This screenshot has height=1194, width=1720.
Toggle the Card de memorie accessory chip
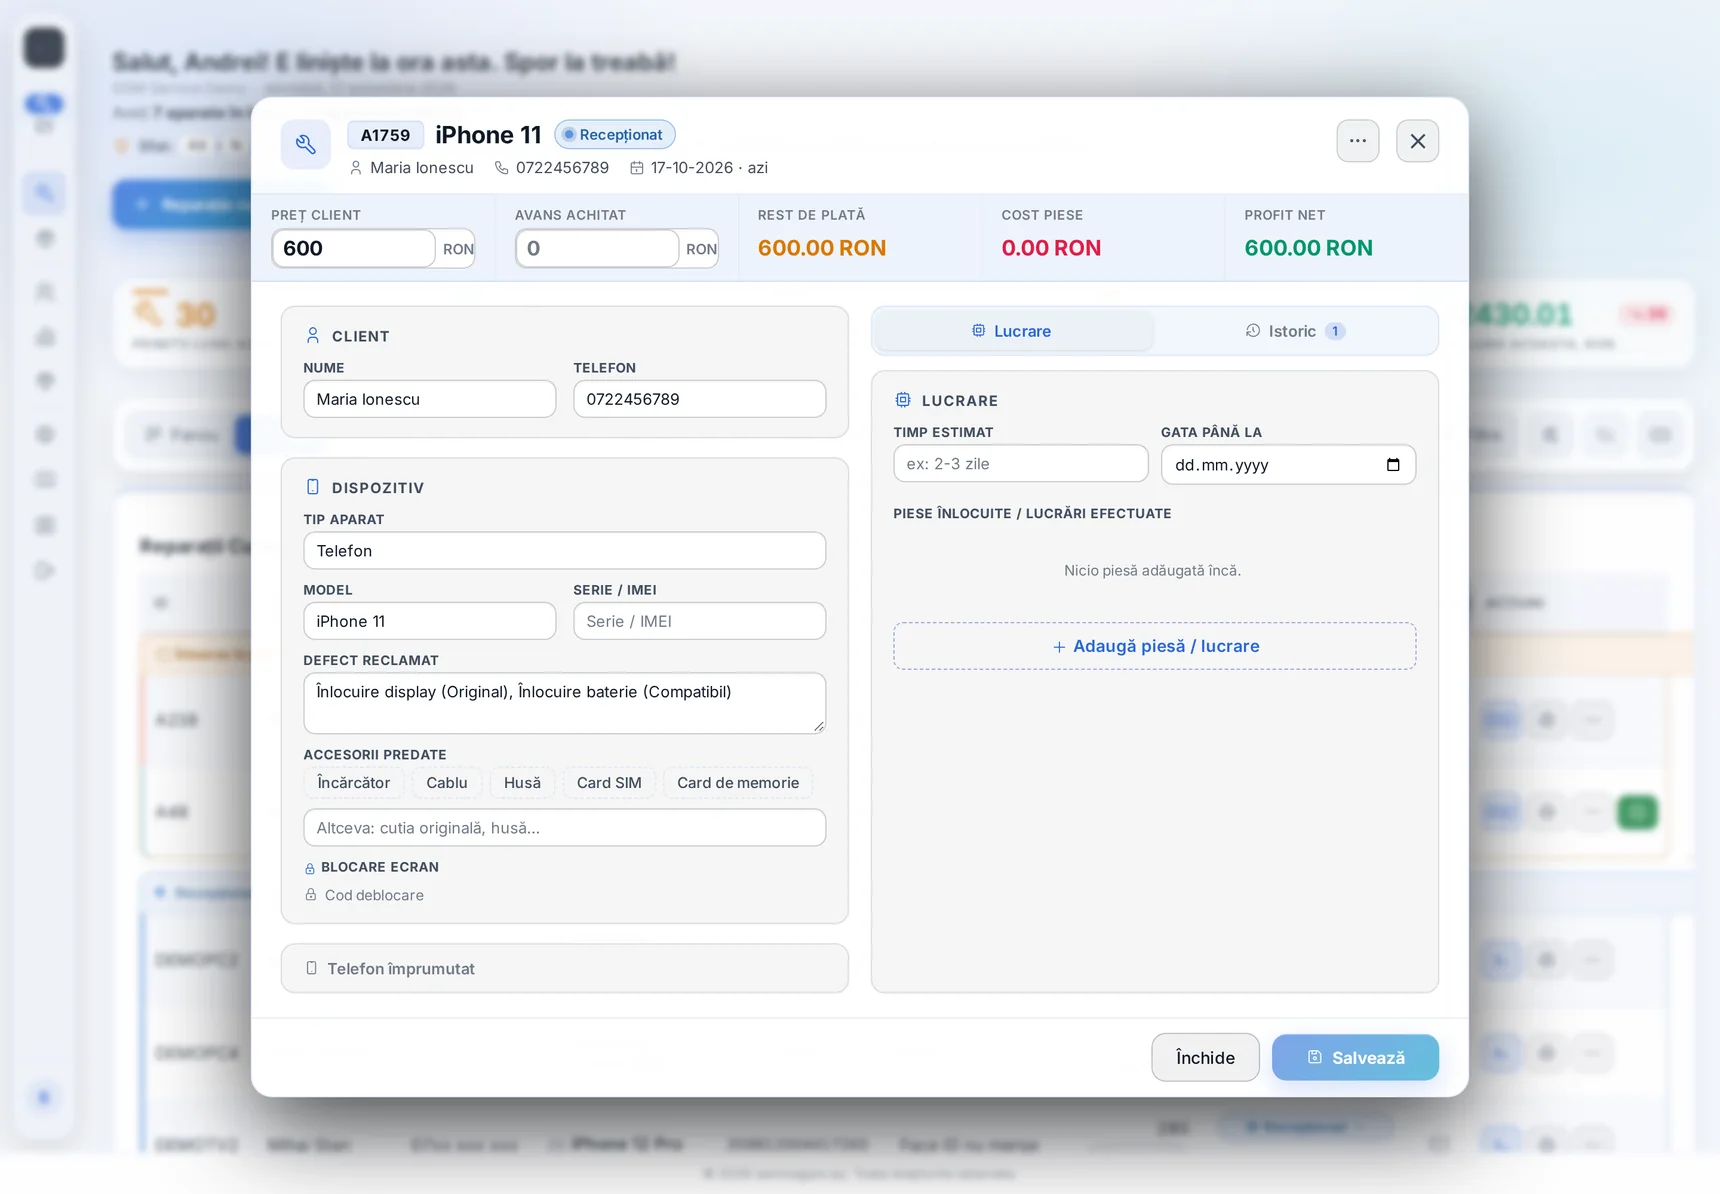(738, 783)
